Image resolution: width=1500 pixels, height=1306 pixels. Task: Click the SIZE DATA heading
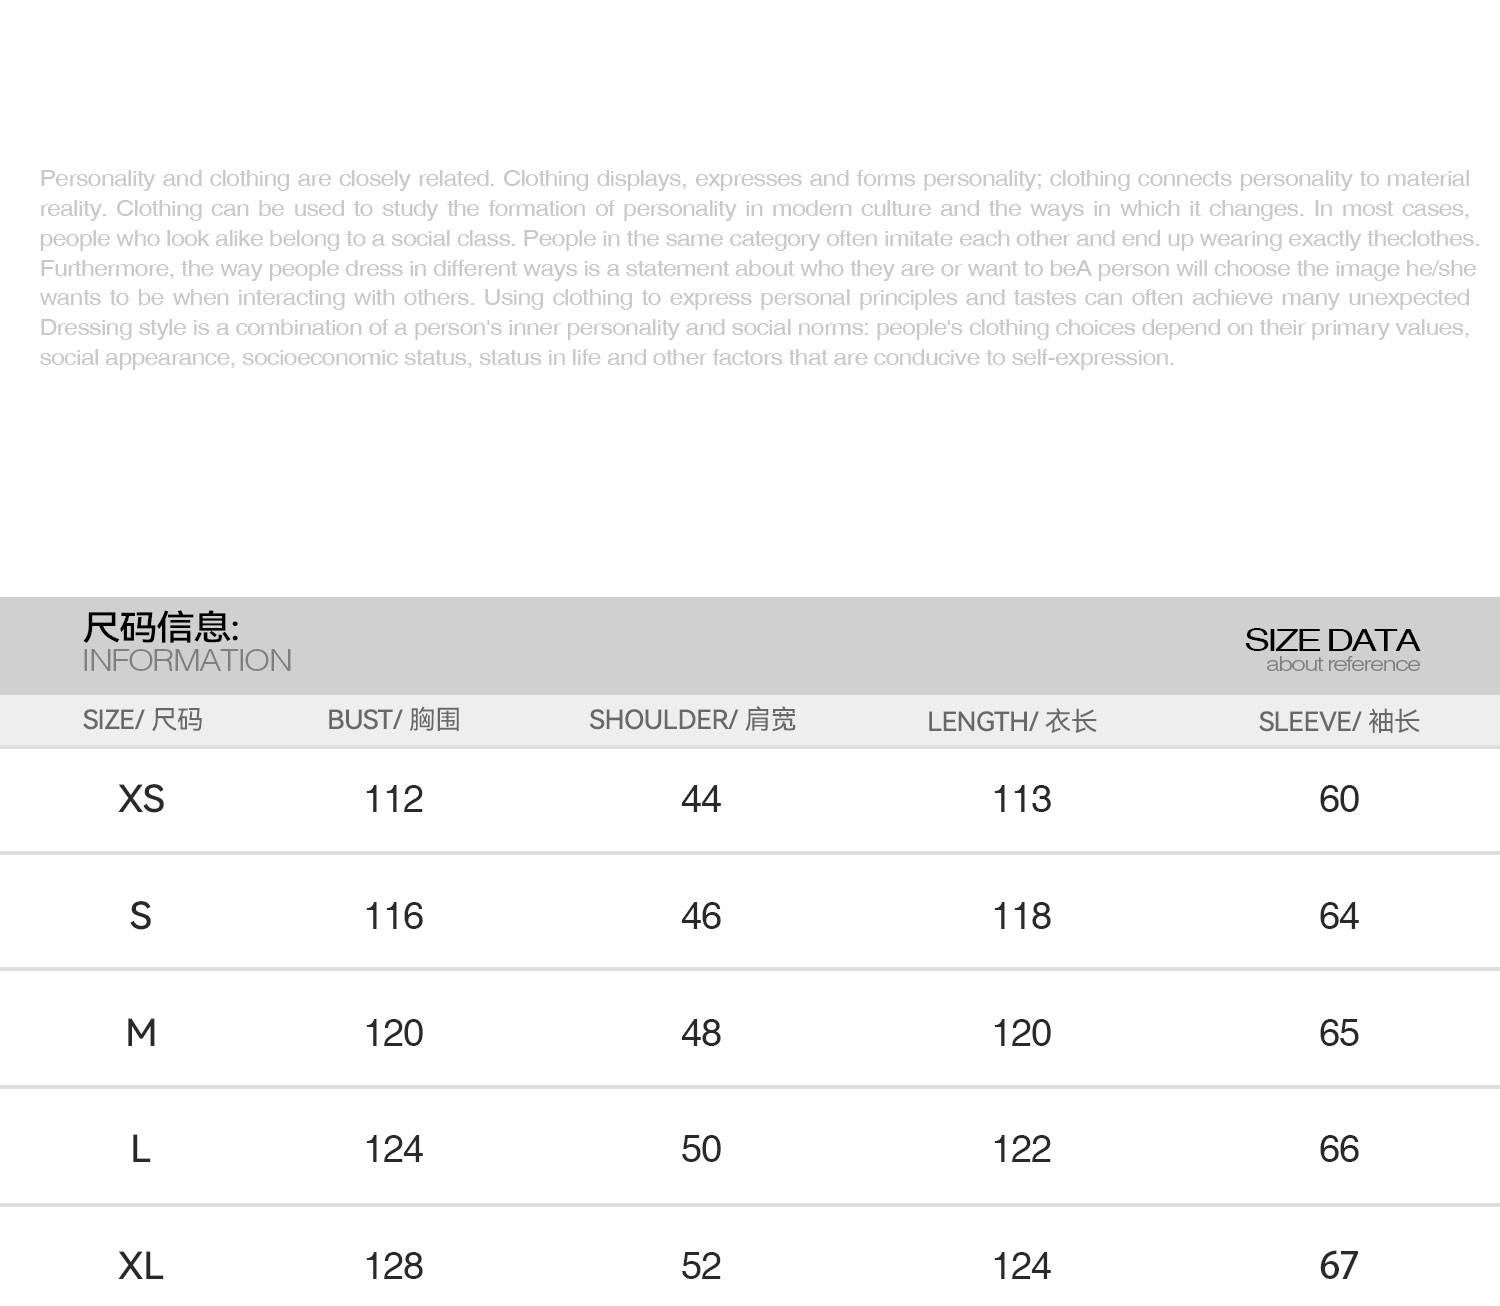click(1332, 640)
